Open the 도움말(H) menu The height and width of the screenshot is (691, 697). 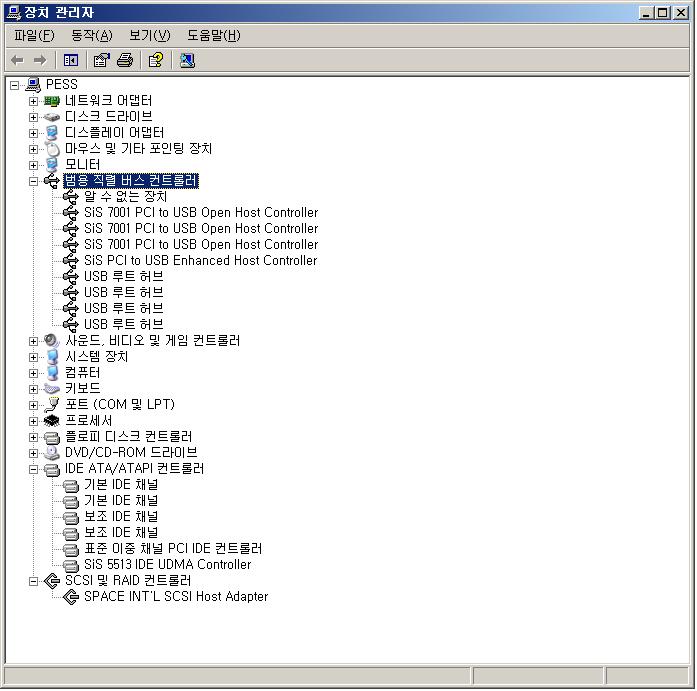coord(213,35)
